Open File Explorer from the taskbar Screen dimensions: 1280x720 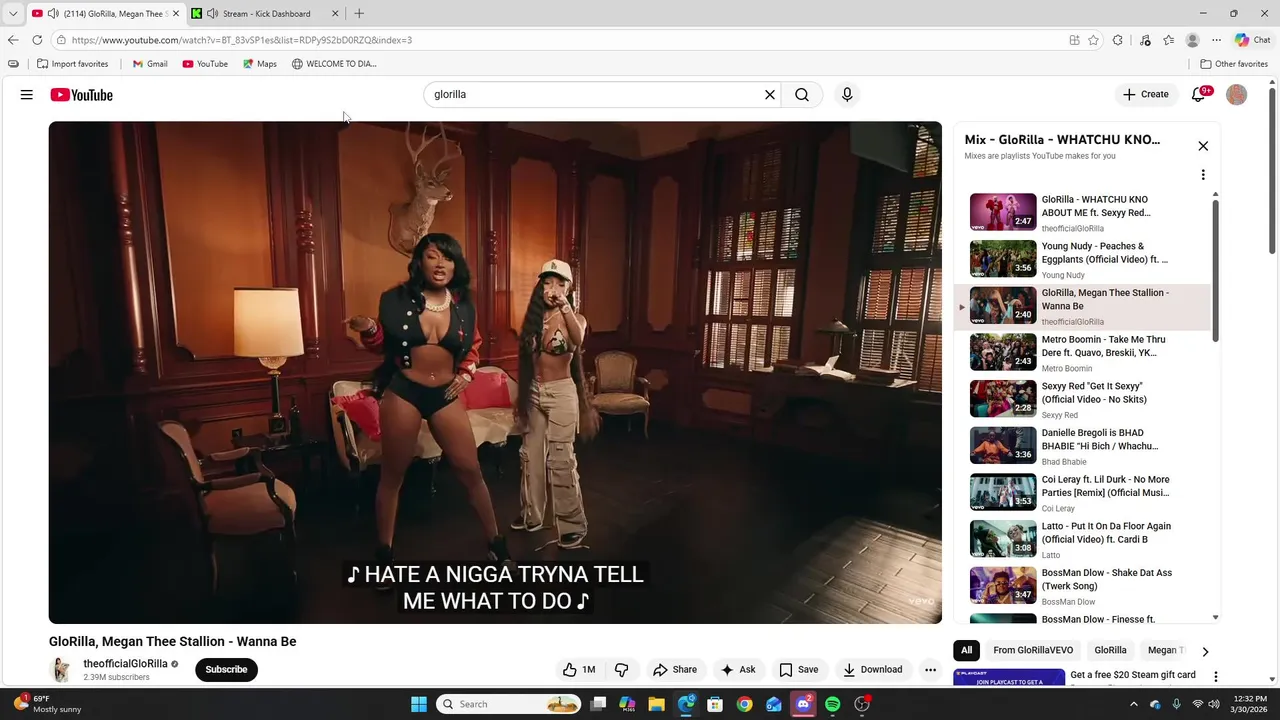click(x=656, y=704)
